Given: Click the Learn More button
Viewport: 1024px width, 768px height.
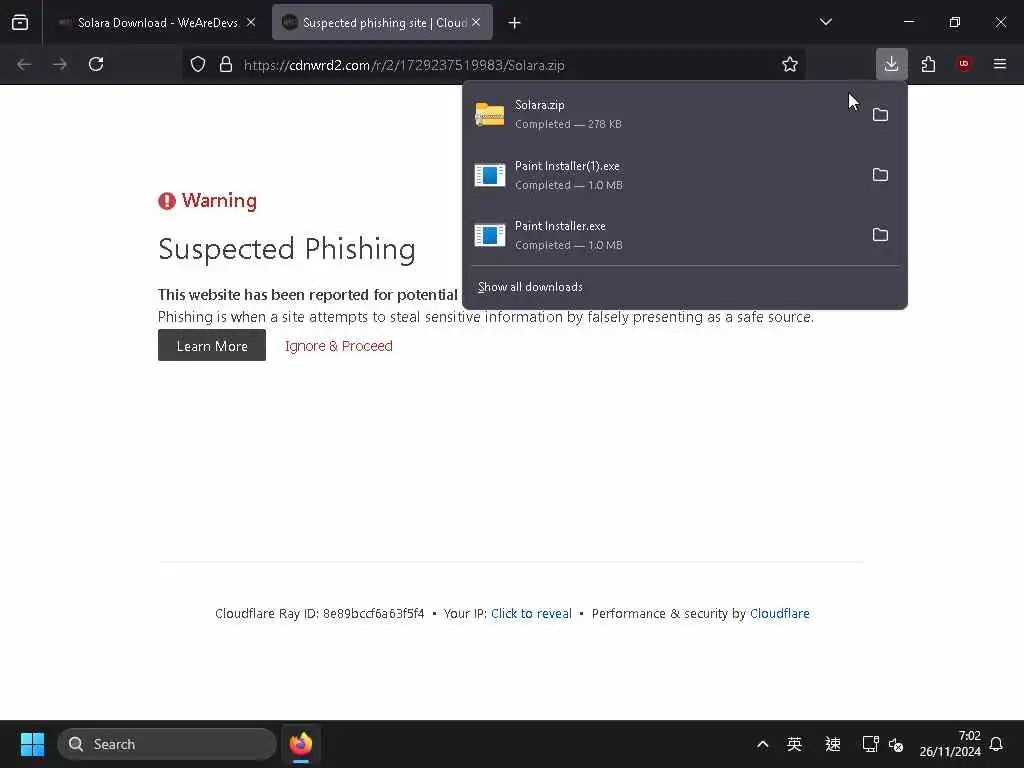Looking at the screenshot, I should [x=212, y=345].
